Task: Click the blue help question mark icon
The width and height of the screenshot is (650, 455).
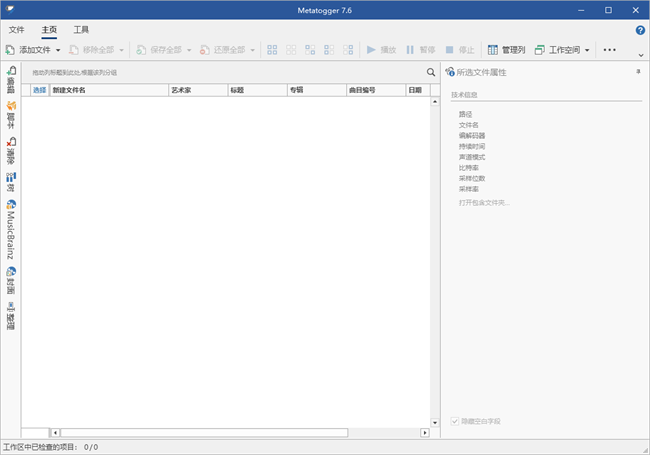Action: click(640, 30)
